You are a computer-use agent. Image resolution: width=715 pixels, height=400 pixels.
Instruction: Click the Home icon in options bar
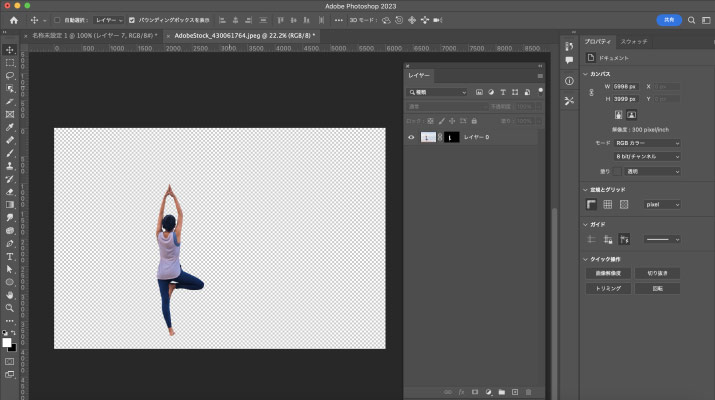point(13,20)
